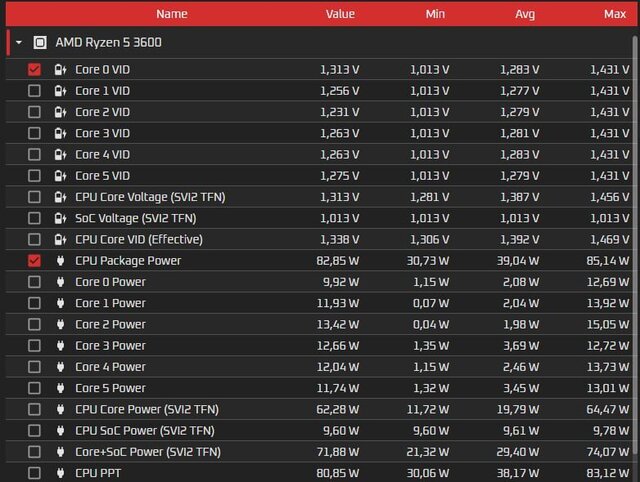Click the power plug icon for Core 0 Power
This screenshot has height=482, width=640.
pos(59,282)
